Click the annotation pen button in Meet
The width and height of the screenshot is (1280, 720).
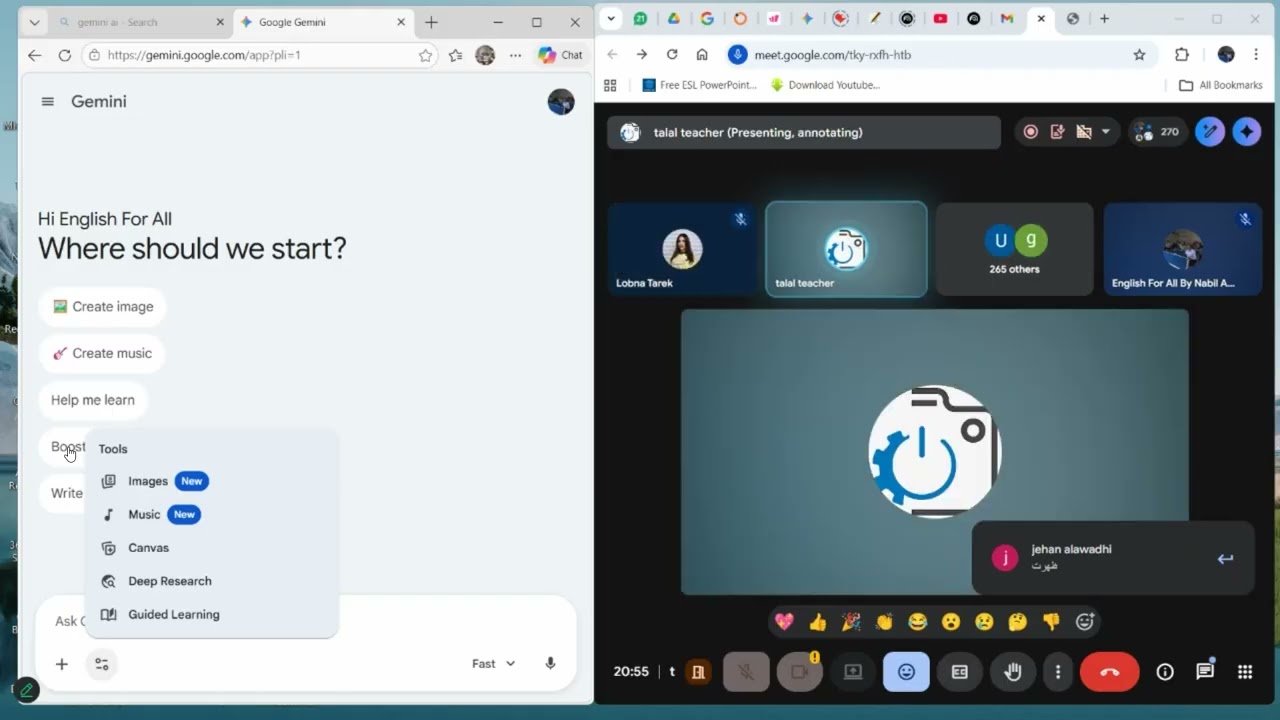pyautogui.click(x=1210, y=132)
